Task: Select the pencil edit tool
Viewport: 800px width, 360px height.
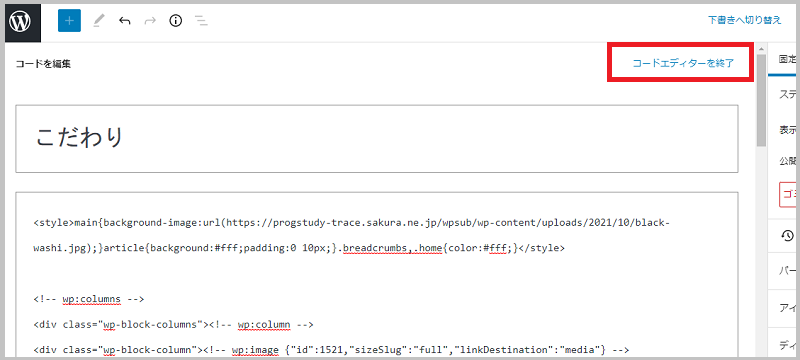Action: tap(99, 21)
